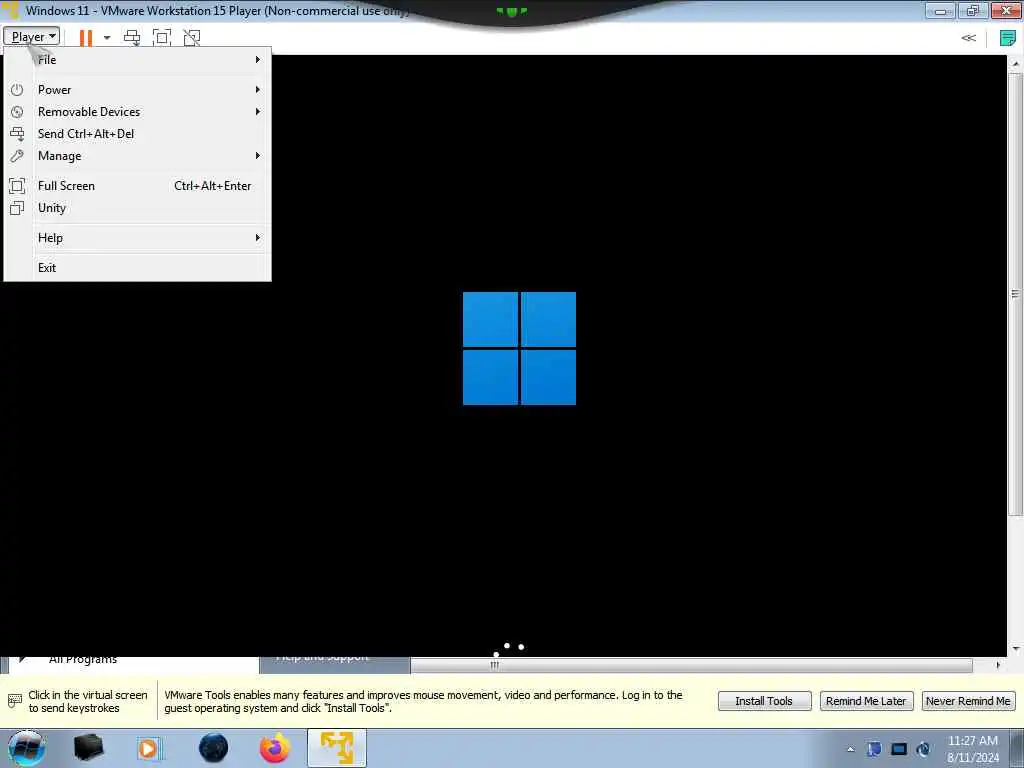Open Firefox from the taskbar
Screen dimensions: 1024x768
[x=275, y=748]
